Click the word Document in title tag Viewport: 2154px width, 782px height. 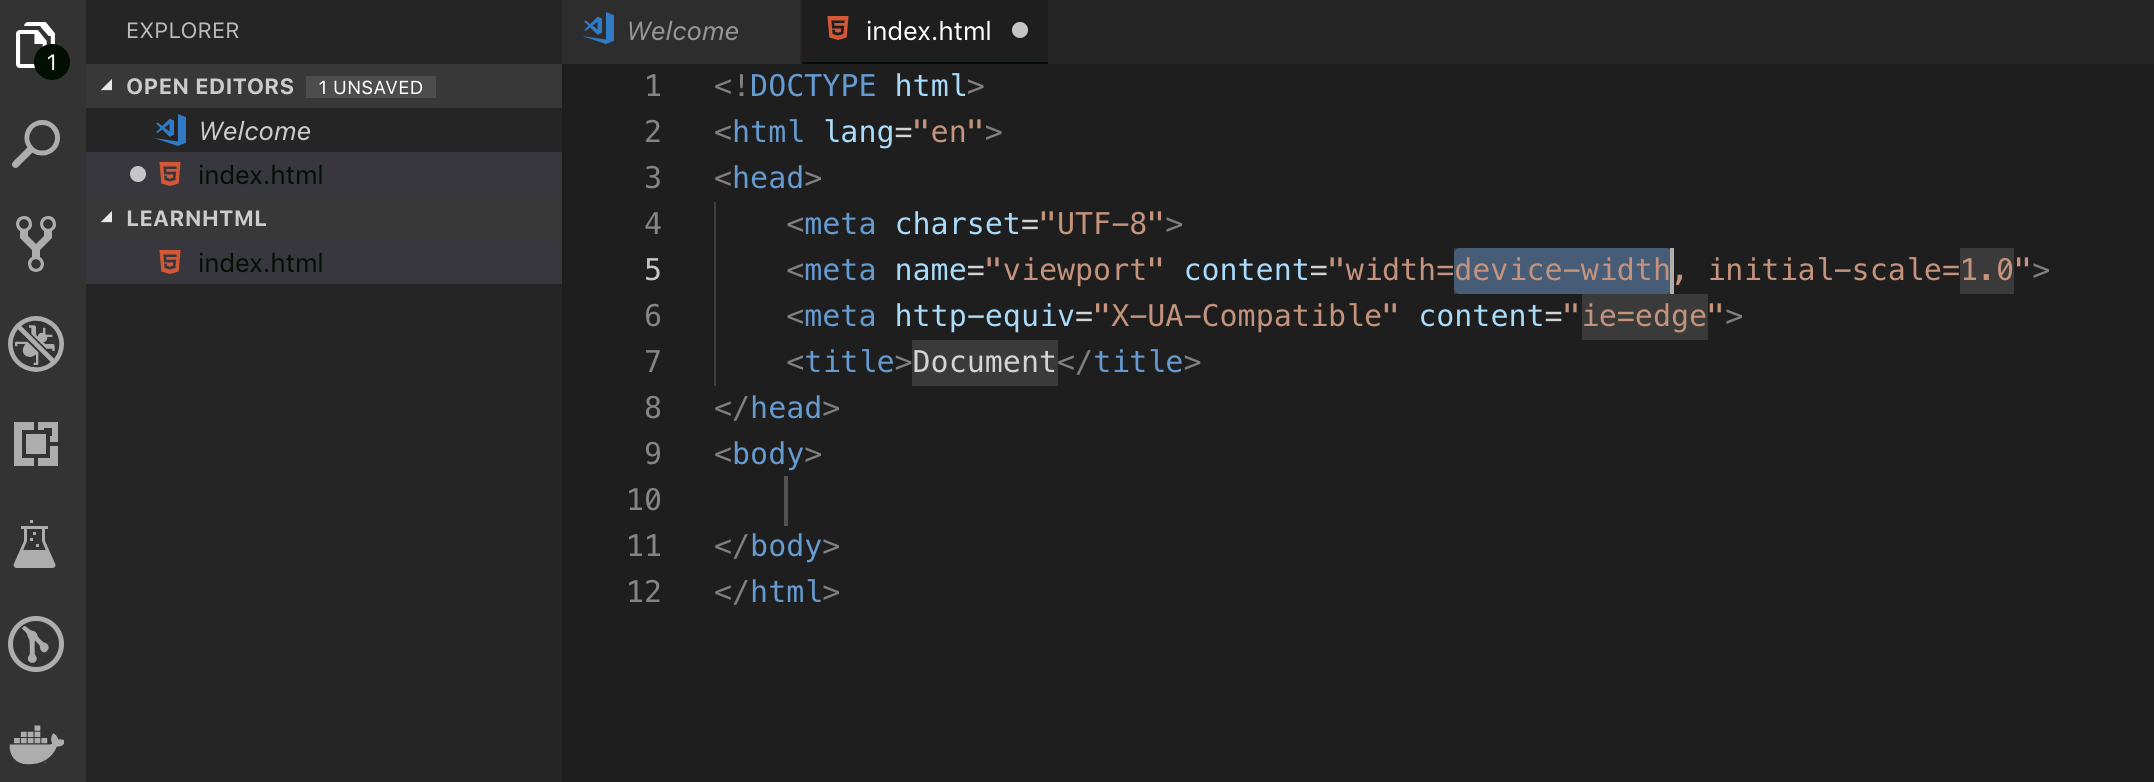point(984,362)
